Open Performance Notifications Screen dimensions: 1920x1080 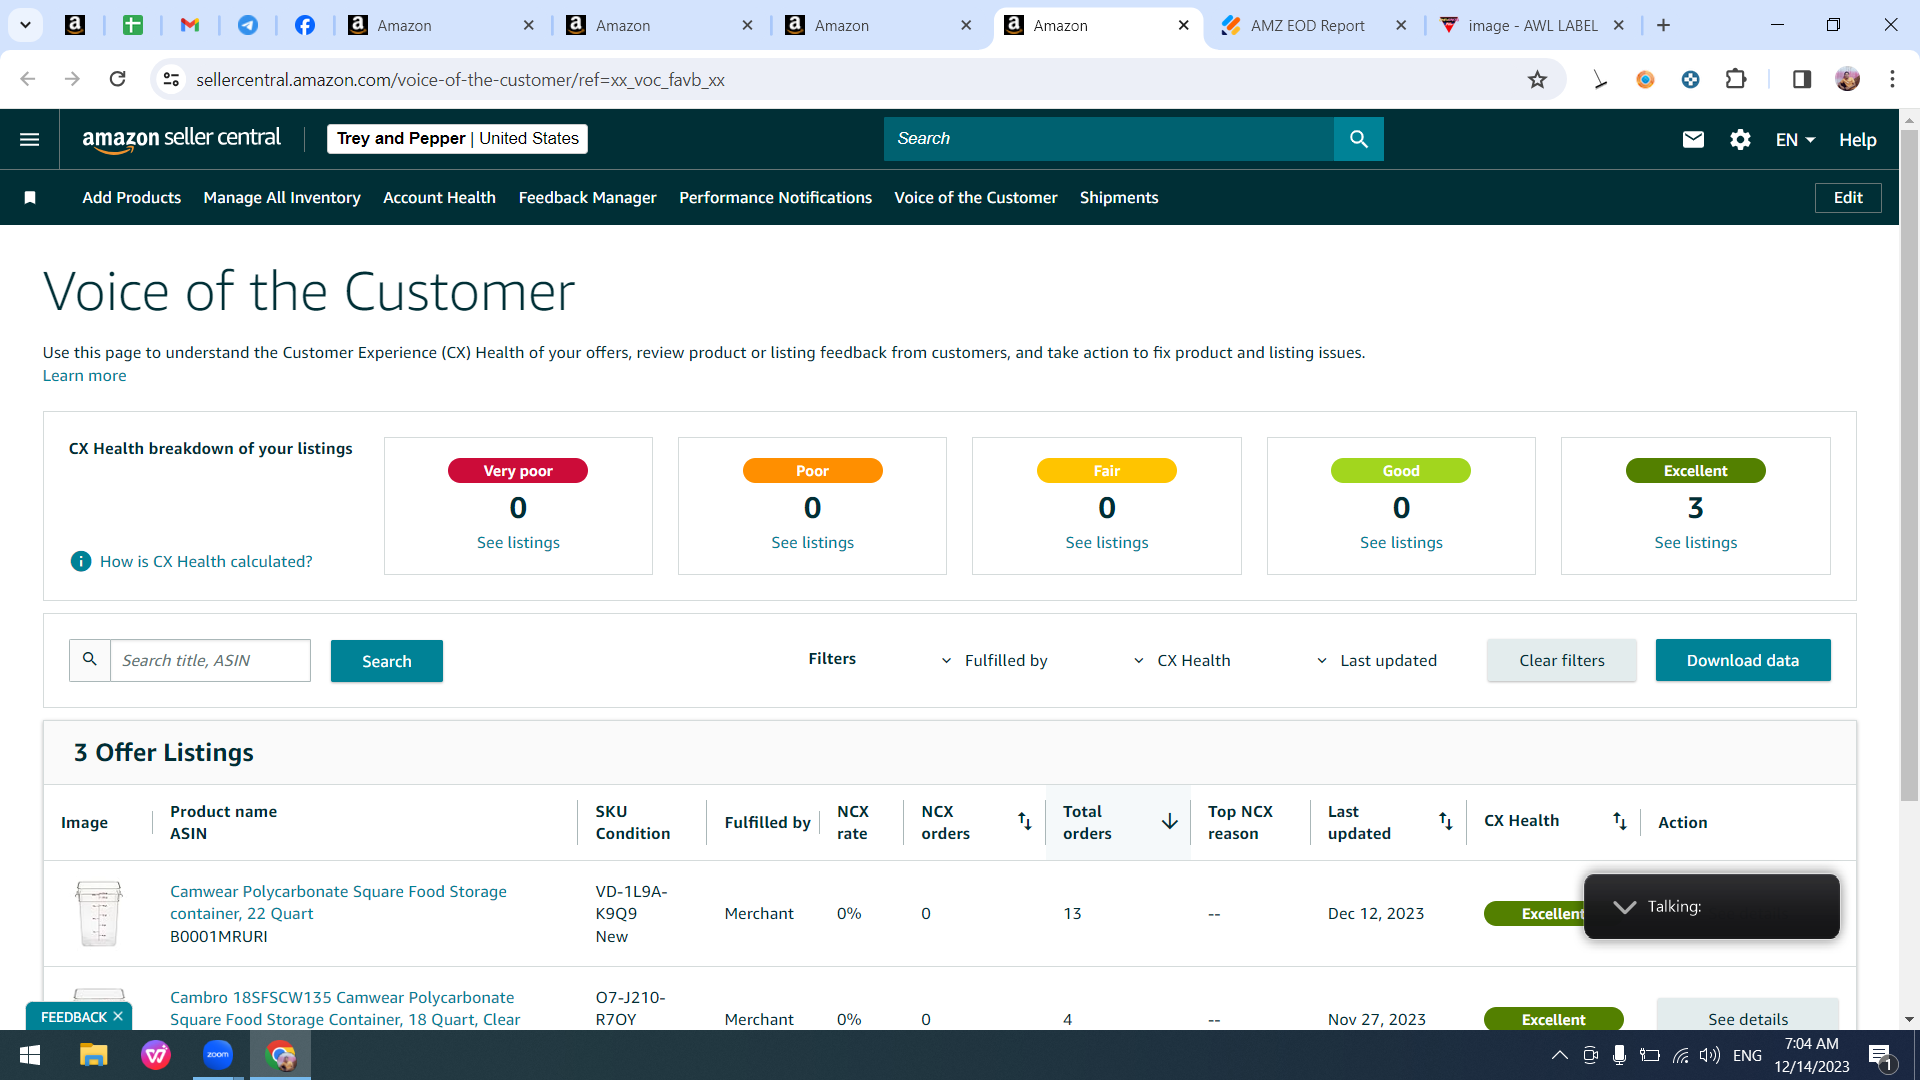776,198
